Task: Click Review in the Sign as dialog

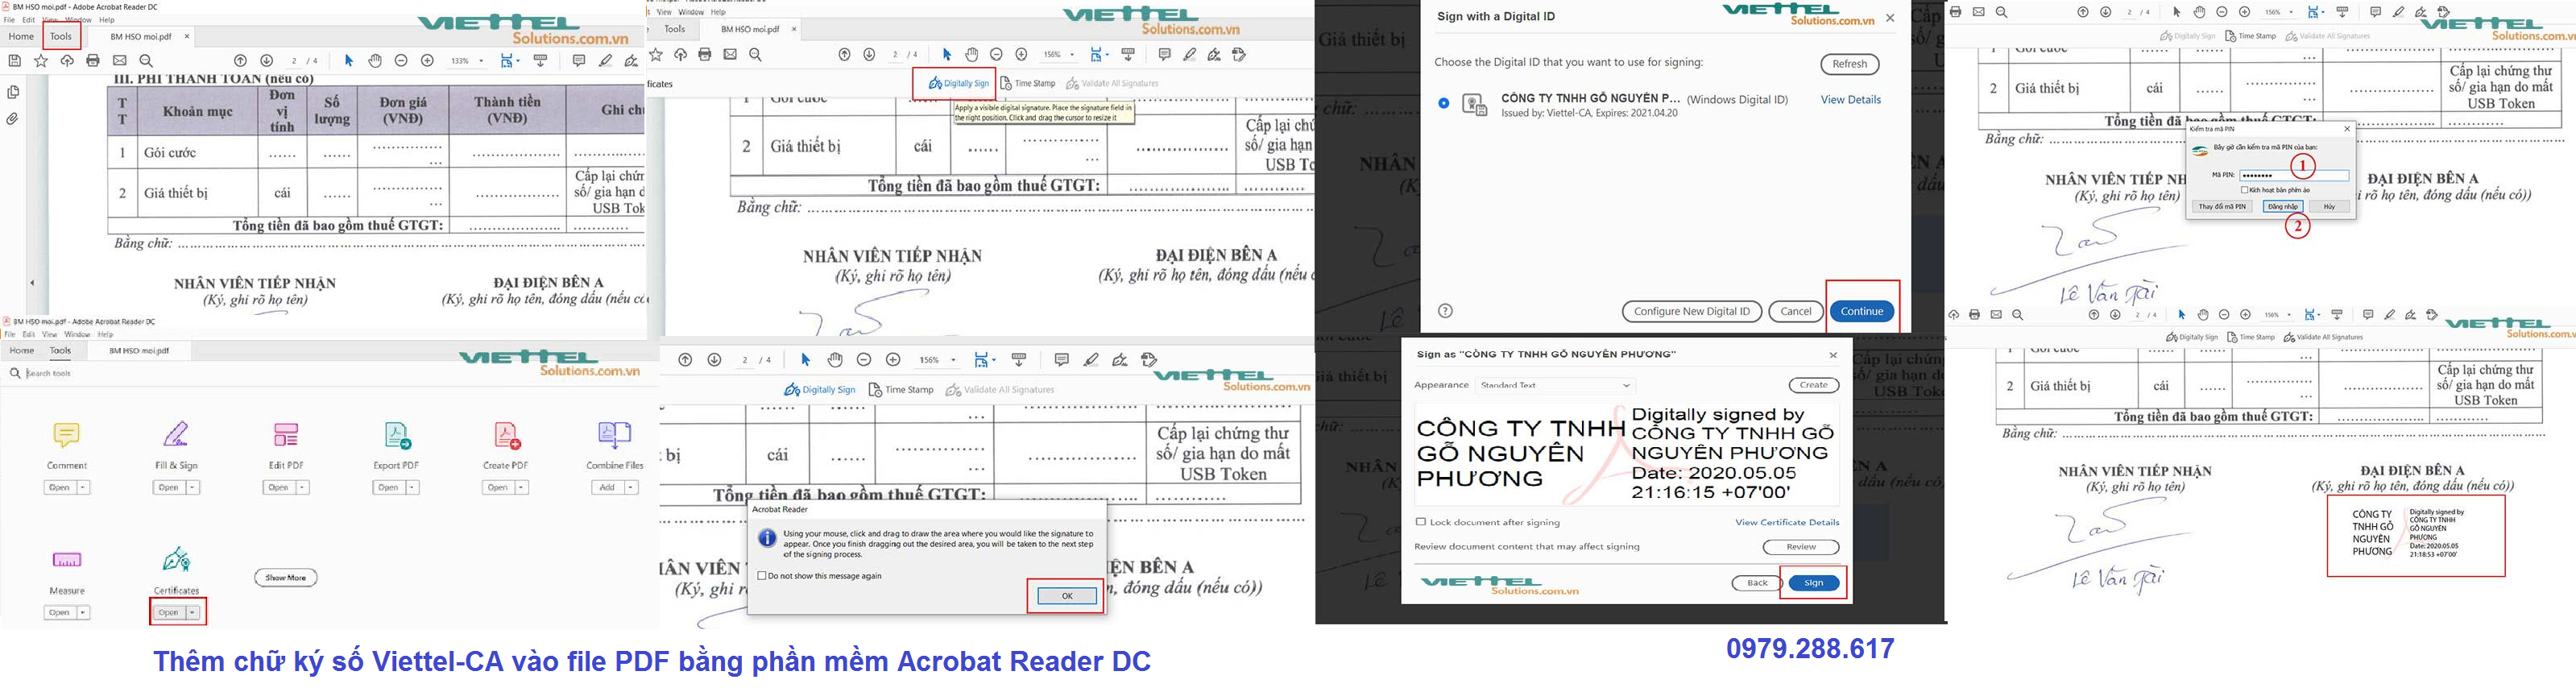Action: point(1800,547)
